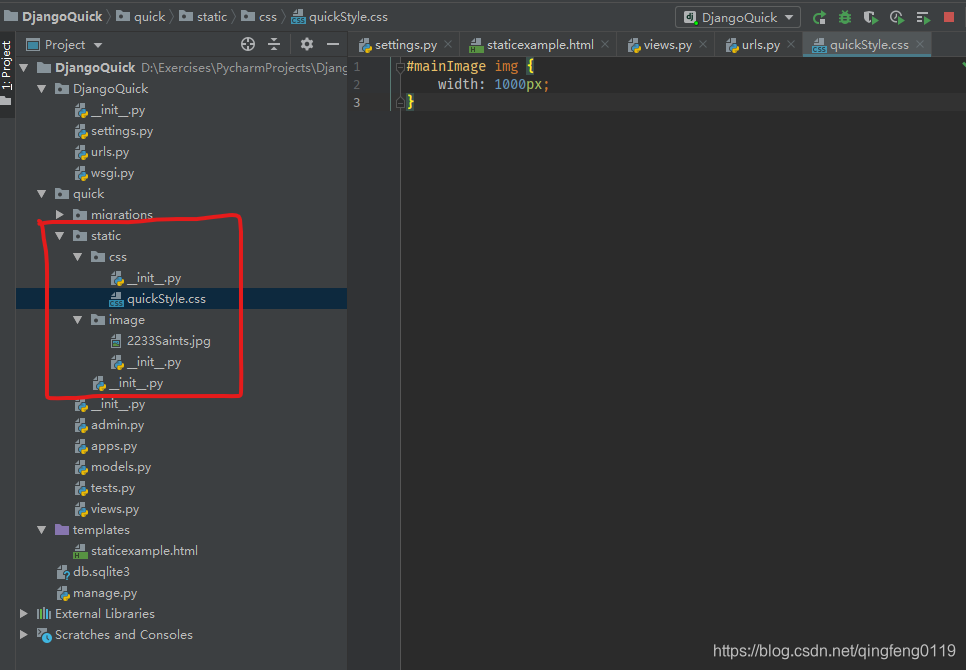Run with profiler clock icon

point(897,18)
